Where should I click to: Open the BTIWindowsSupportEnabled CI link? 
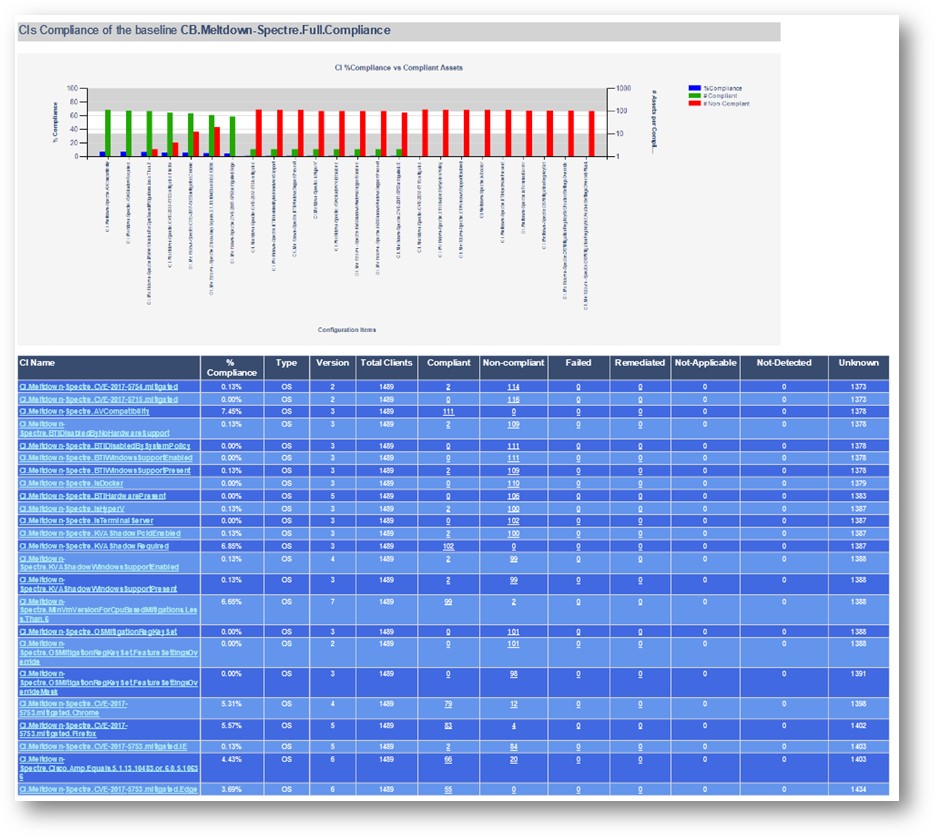(x=106, y=458)
